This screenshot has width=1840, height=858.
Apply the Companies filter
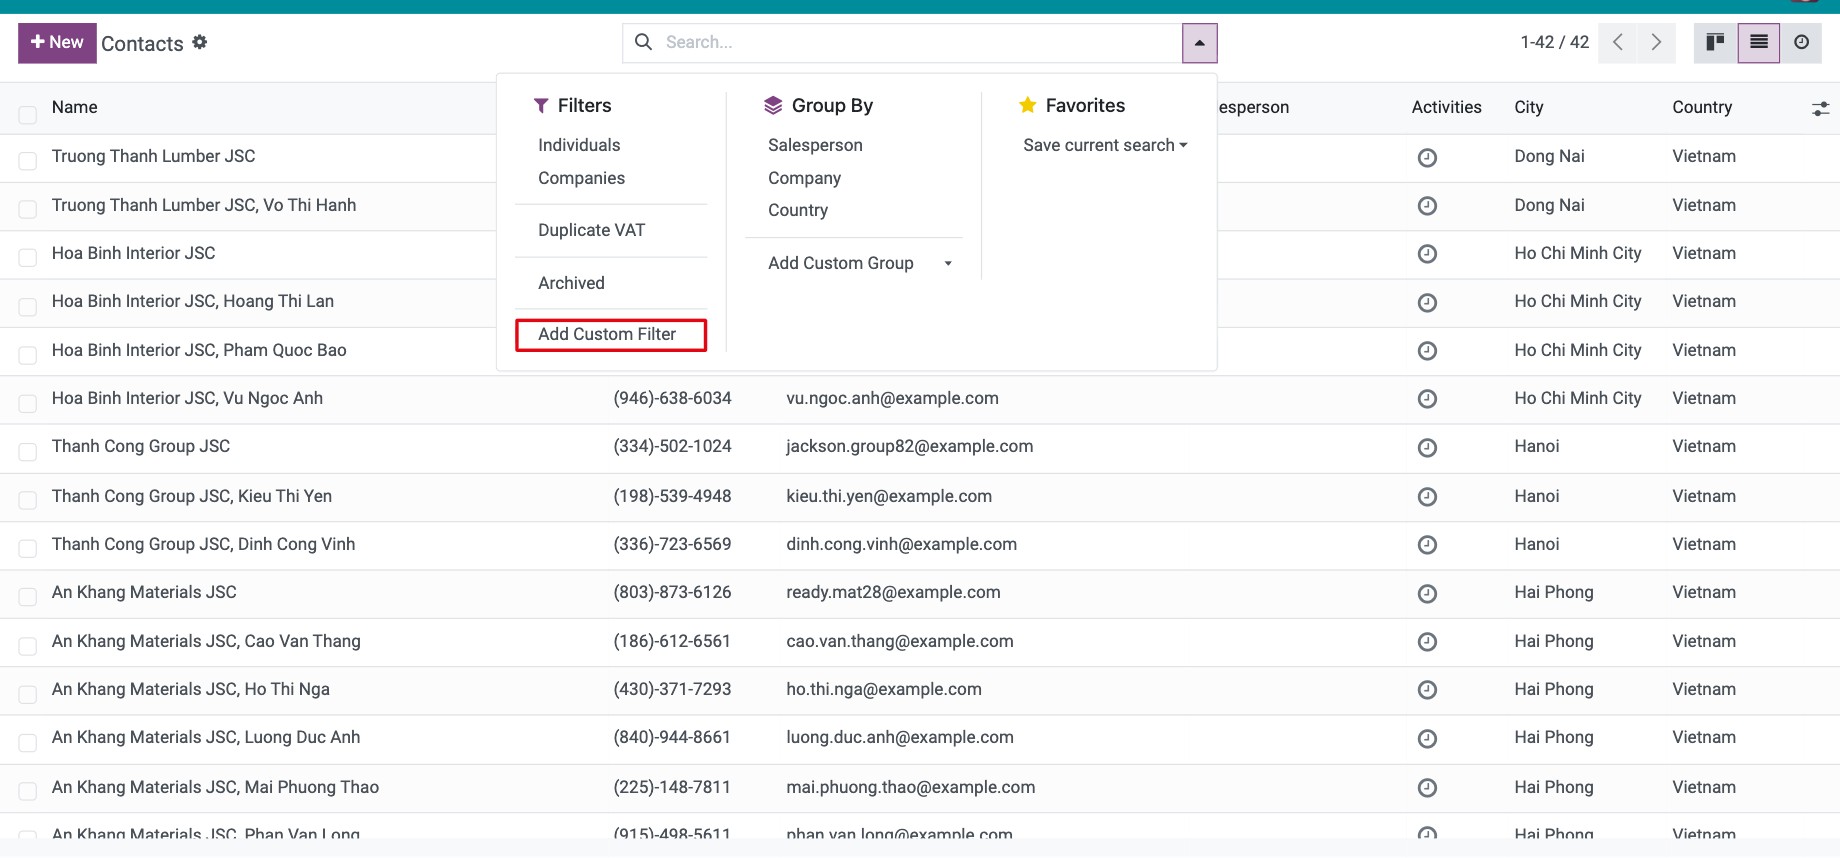pos(581,178)
